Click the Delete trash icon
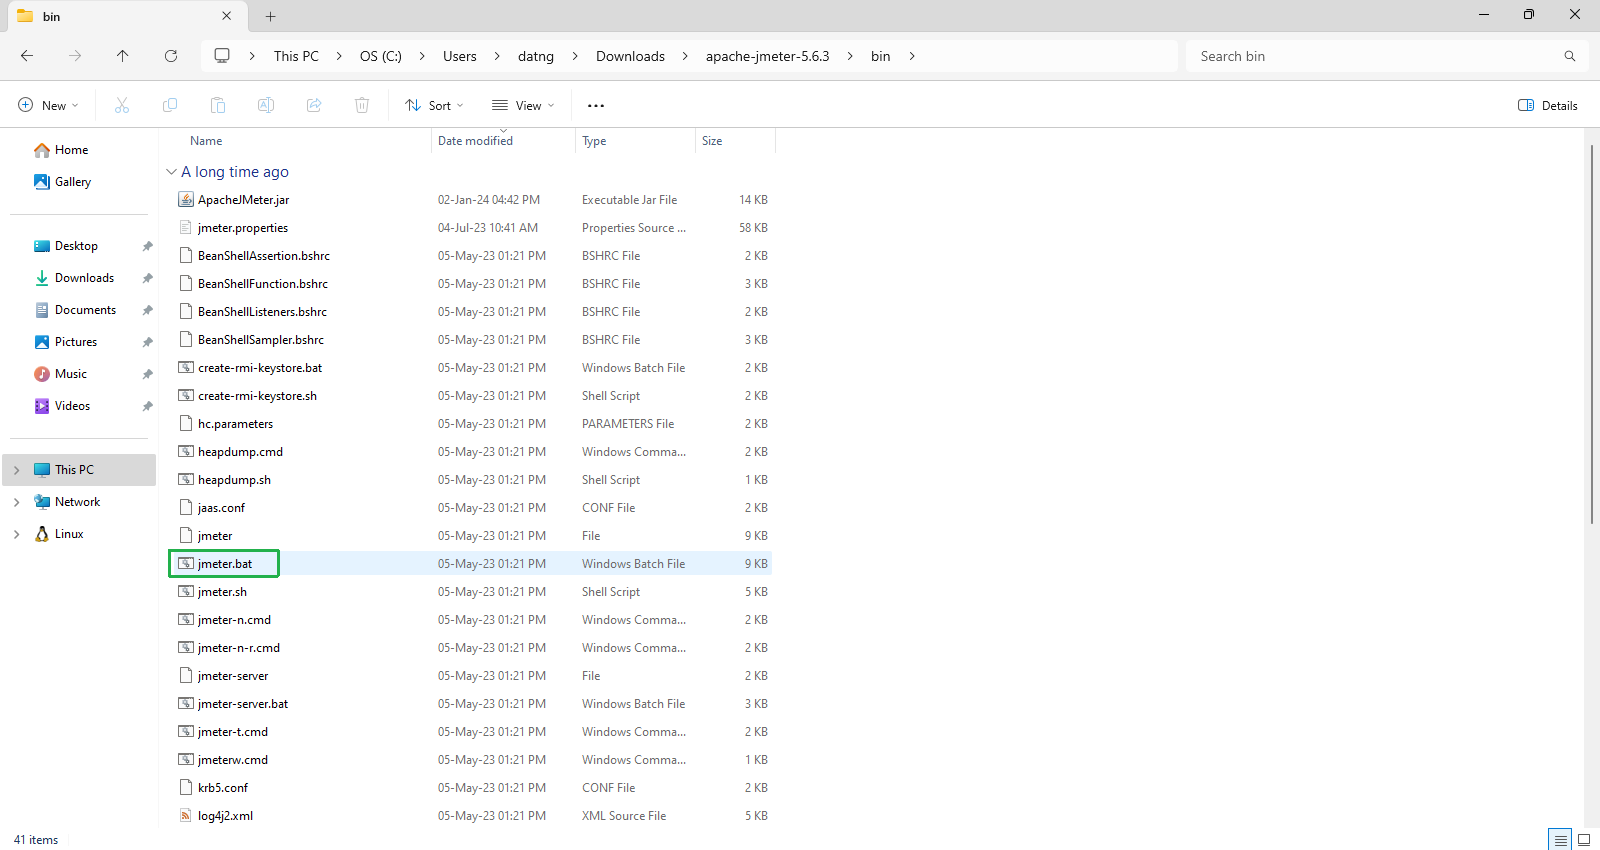The image size is (1600, 850). coord(362,105)
